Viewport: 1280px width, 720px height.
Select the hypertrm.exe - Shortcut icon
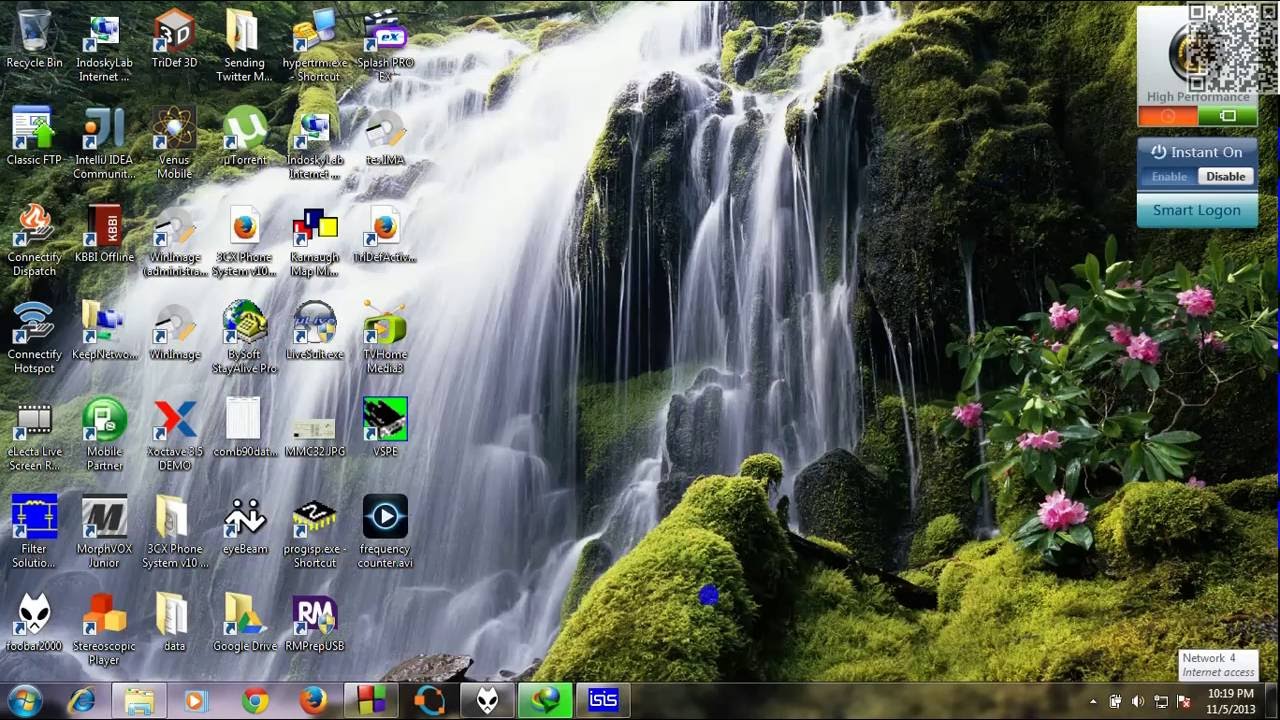coord(315,47)
